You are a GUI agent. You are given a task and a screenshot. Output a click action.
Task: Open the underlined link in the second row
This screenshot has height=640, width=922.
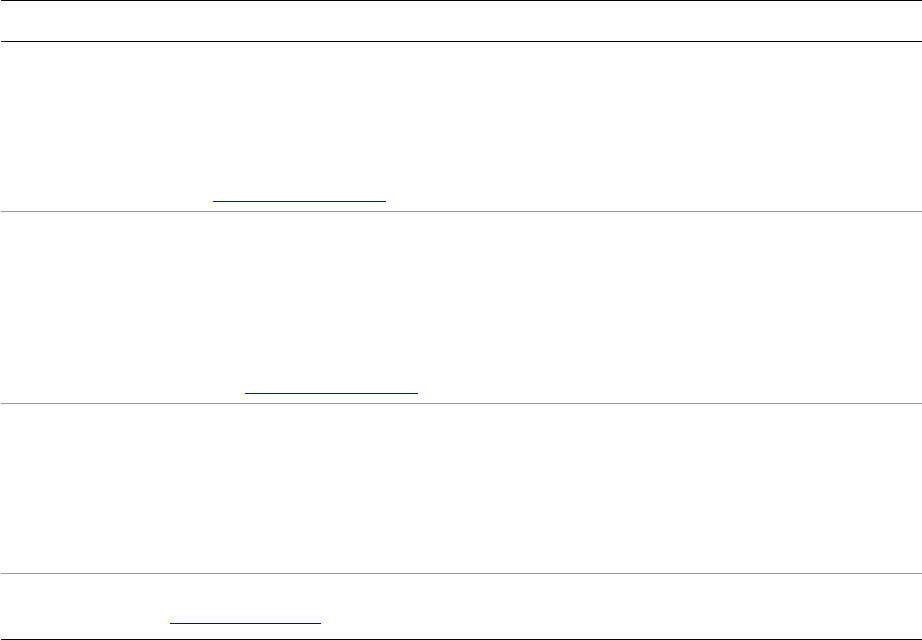[x=331, y=390]
